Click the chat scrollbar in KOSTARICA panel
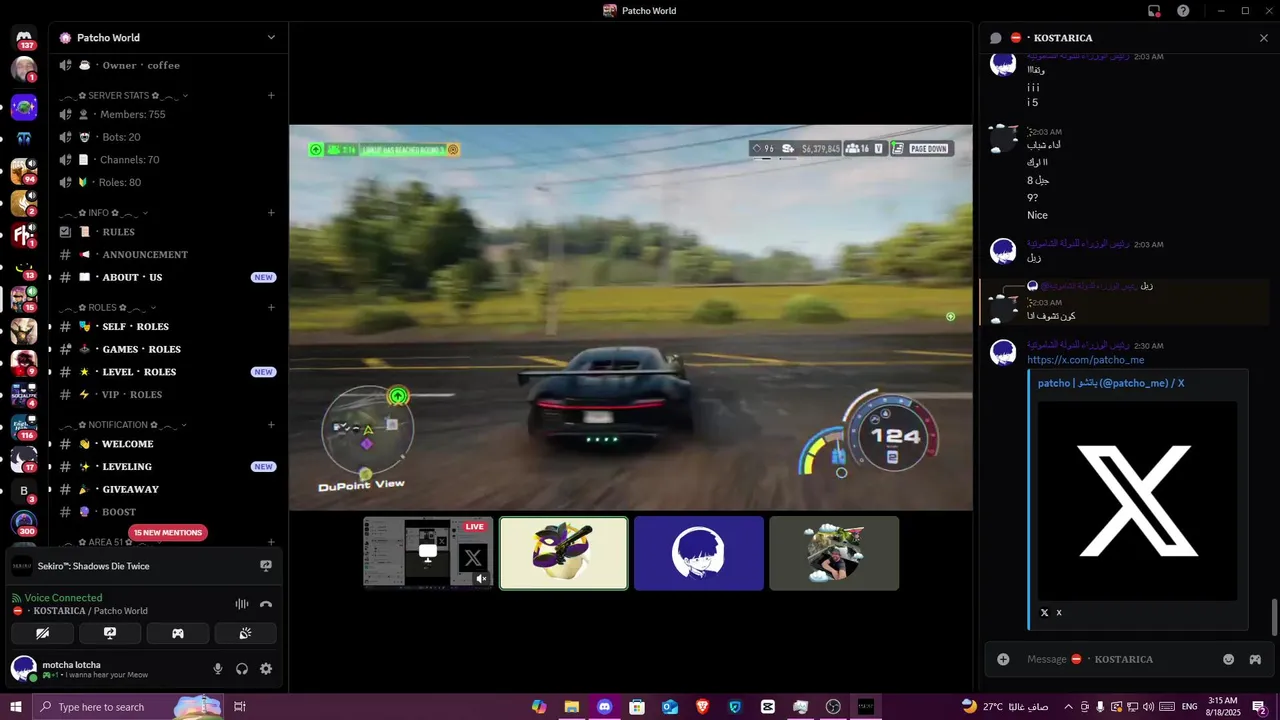This screenshot has height=720, width=1280. (1274, 617)
